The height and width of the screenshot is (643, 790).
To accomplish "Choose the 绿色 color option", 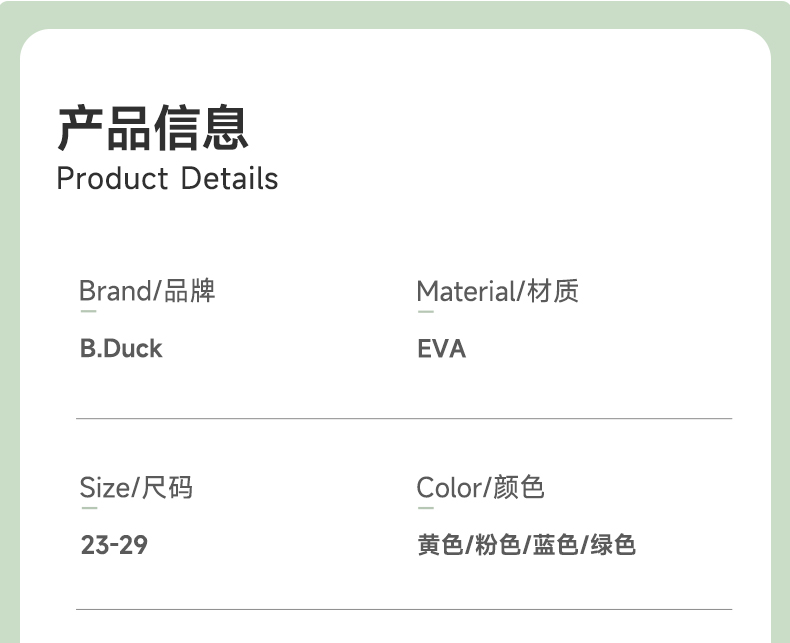I will [x=613, y=546].
